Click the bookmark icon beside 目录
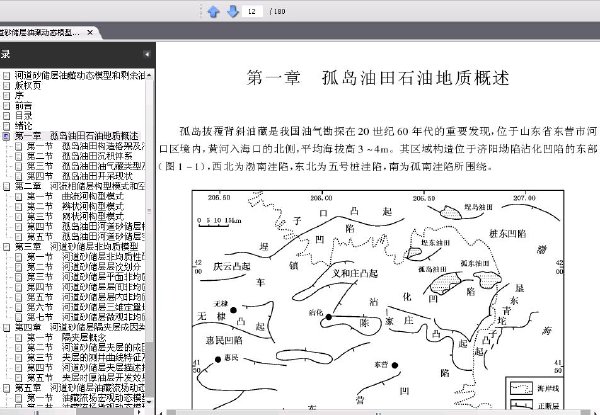This screenshot has width=600, height=415. (x=6, y=116)
